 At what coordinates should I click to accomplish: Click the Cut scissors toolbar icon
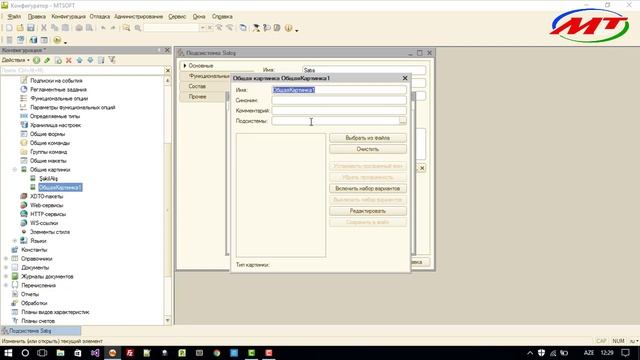44,28
